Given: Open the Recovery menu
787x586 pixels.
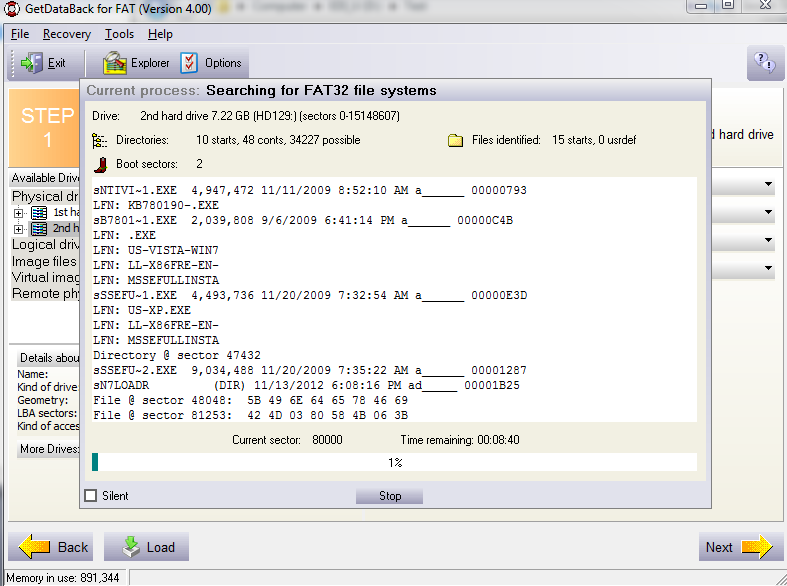Looking at the screenshot, I should click(67, 34).
